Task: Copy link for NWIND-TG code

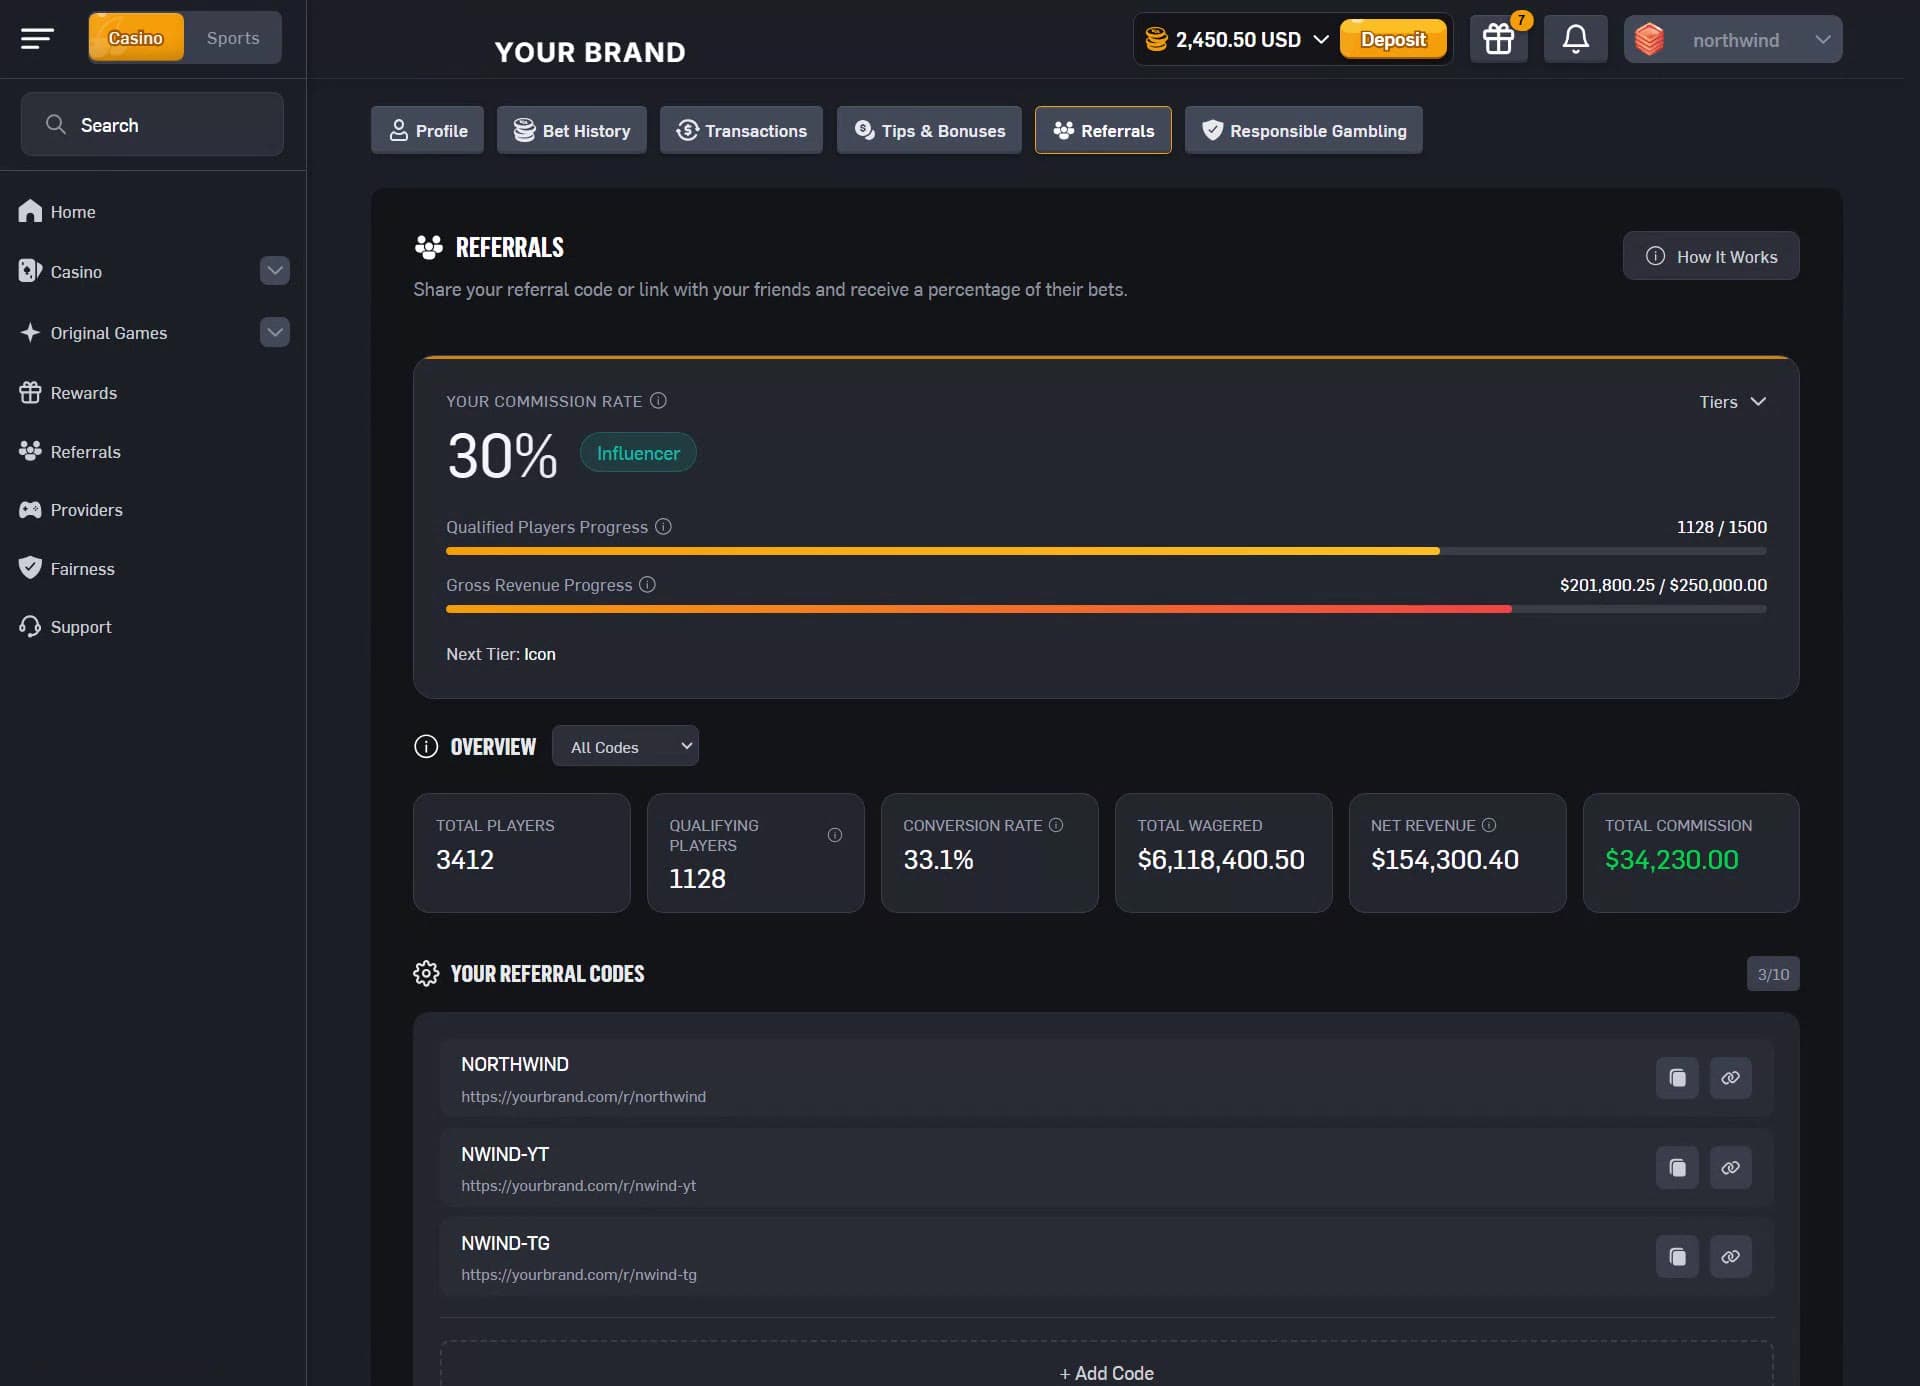Action: click(x=1730, y=1256)
